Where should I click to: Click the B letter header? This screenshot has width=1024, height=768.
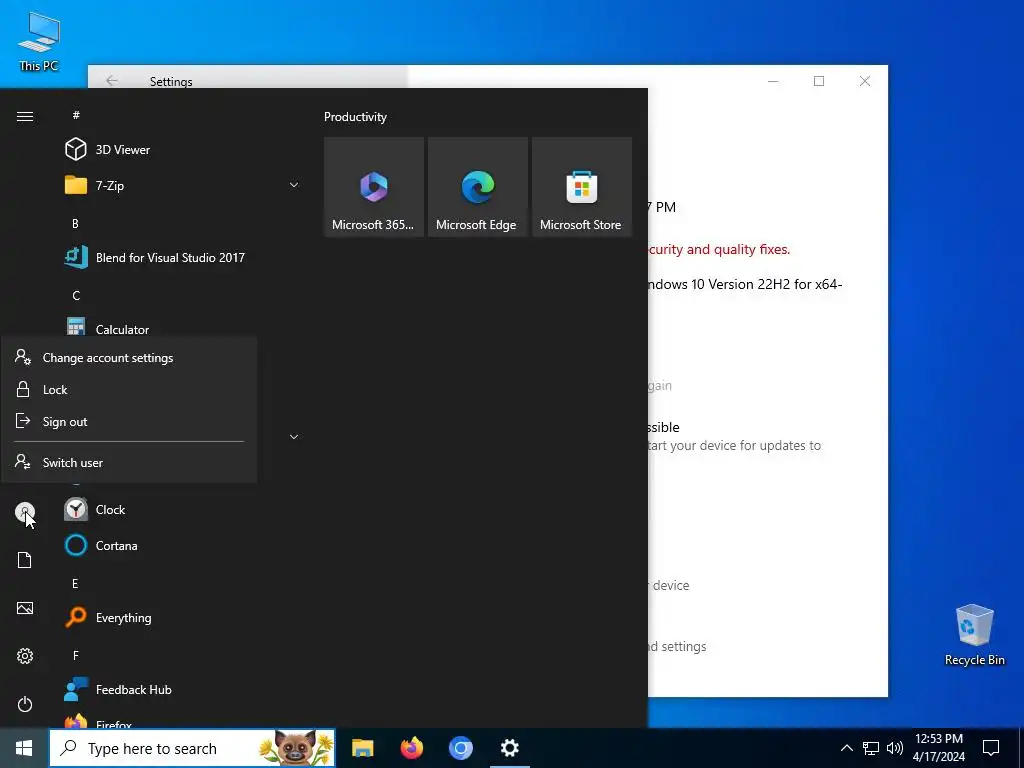click(x=75, y=223)
